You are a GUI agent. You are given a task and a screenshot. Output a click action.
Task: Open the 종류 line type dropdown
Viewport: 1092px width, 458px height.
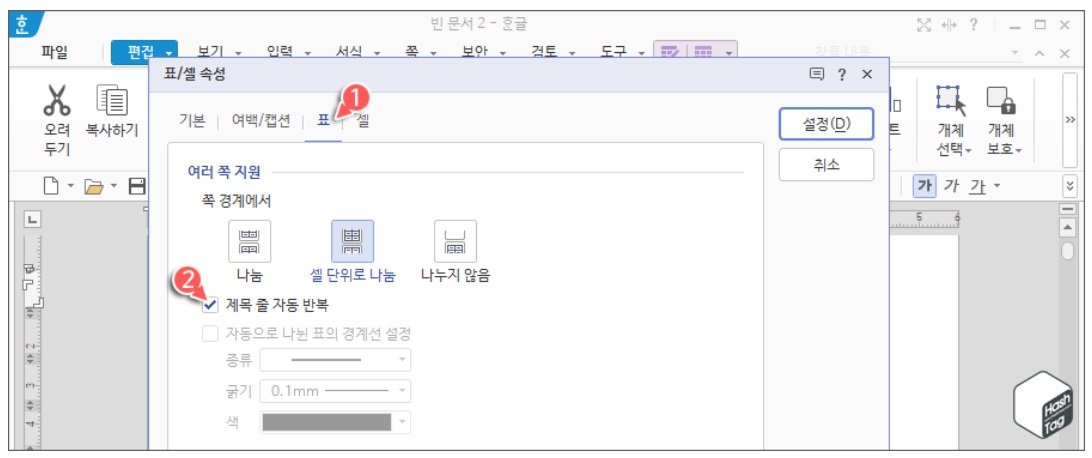335,360
